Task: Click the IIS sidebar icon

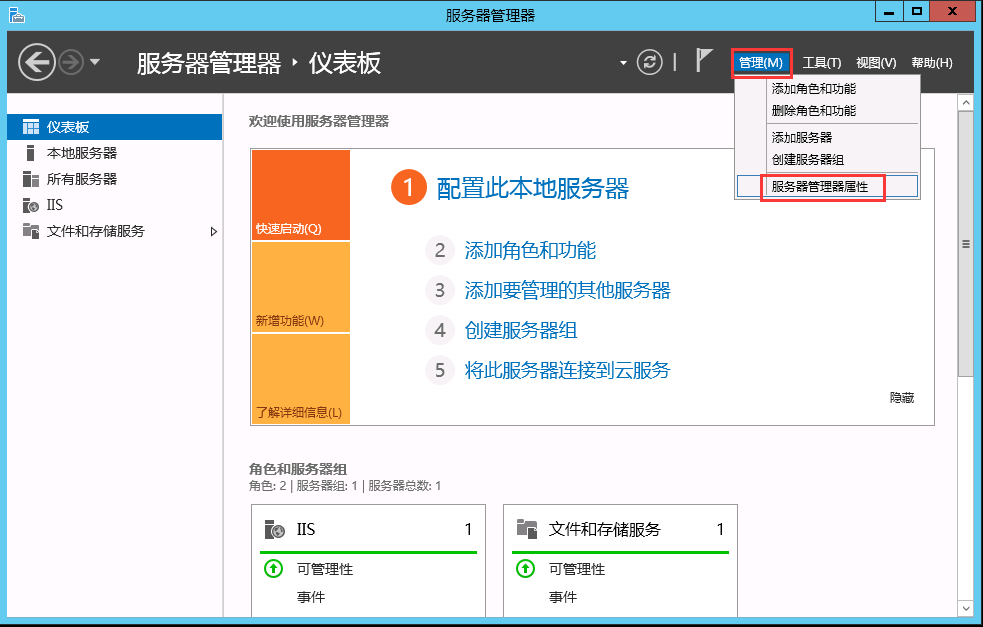Action: [28, 206]
